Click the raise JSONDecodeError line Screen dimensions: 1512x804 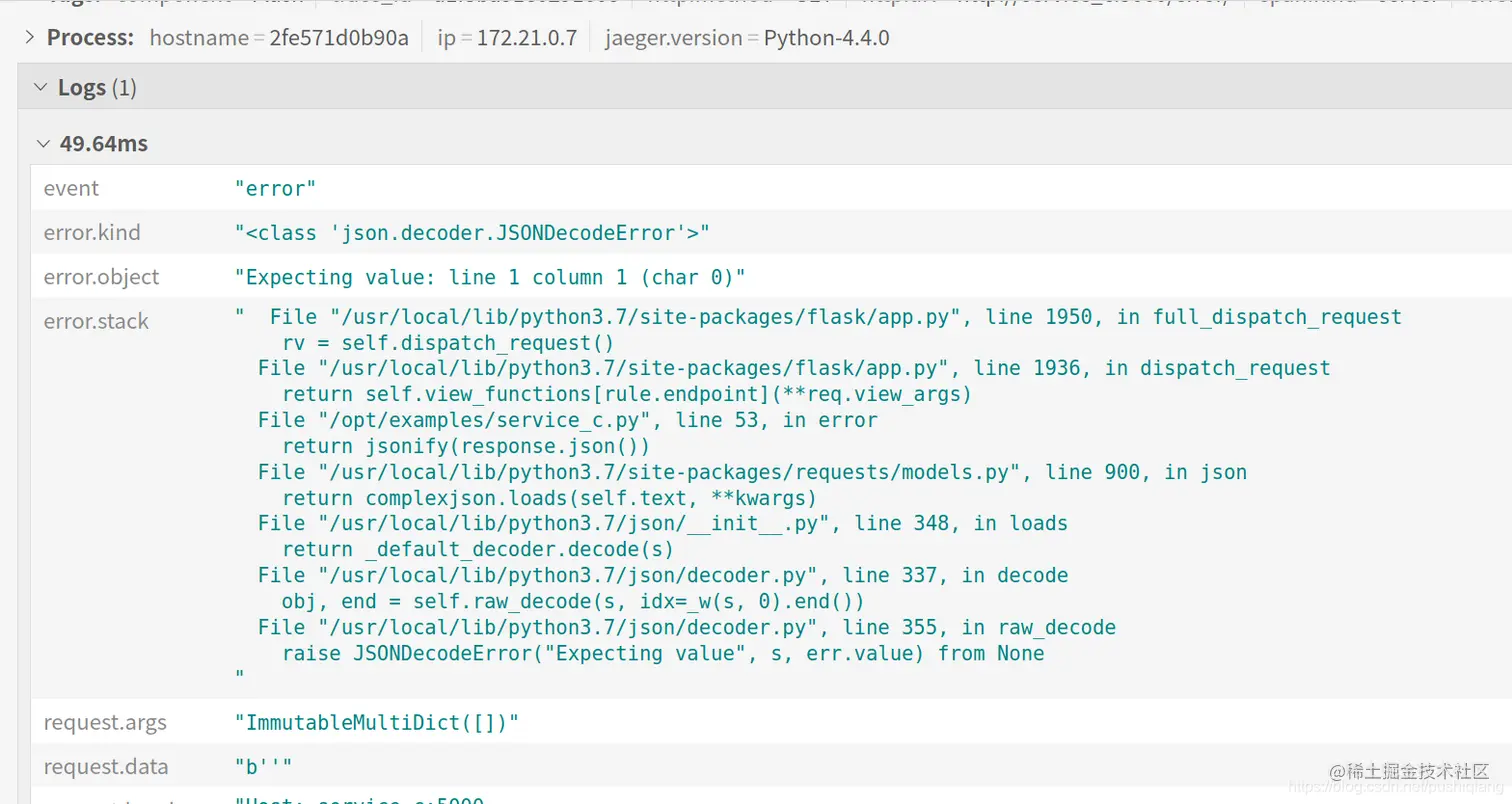click(663, 653)
